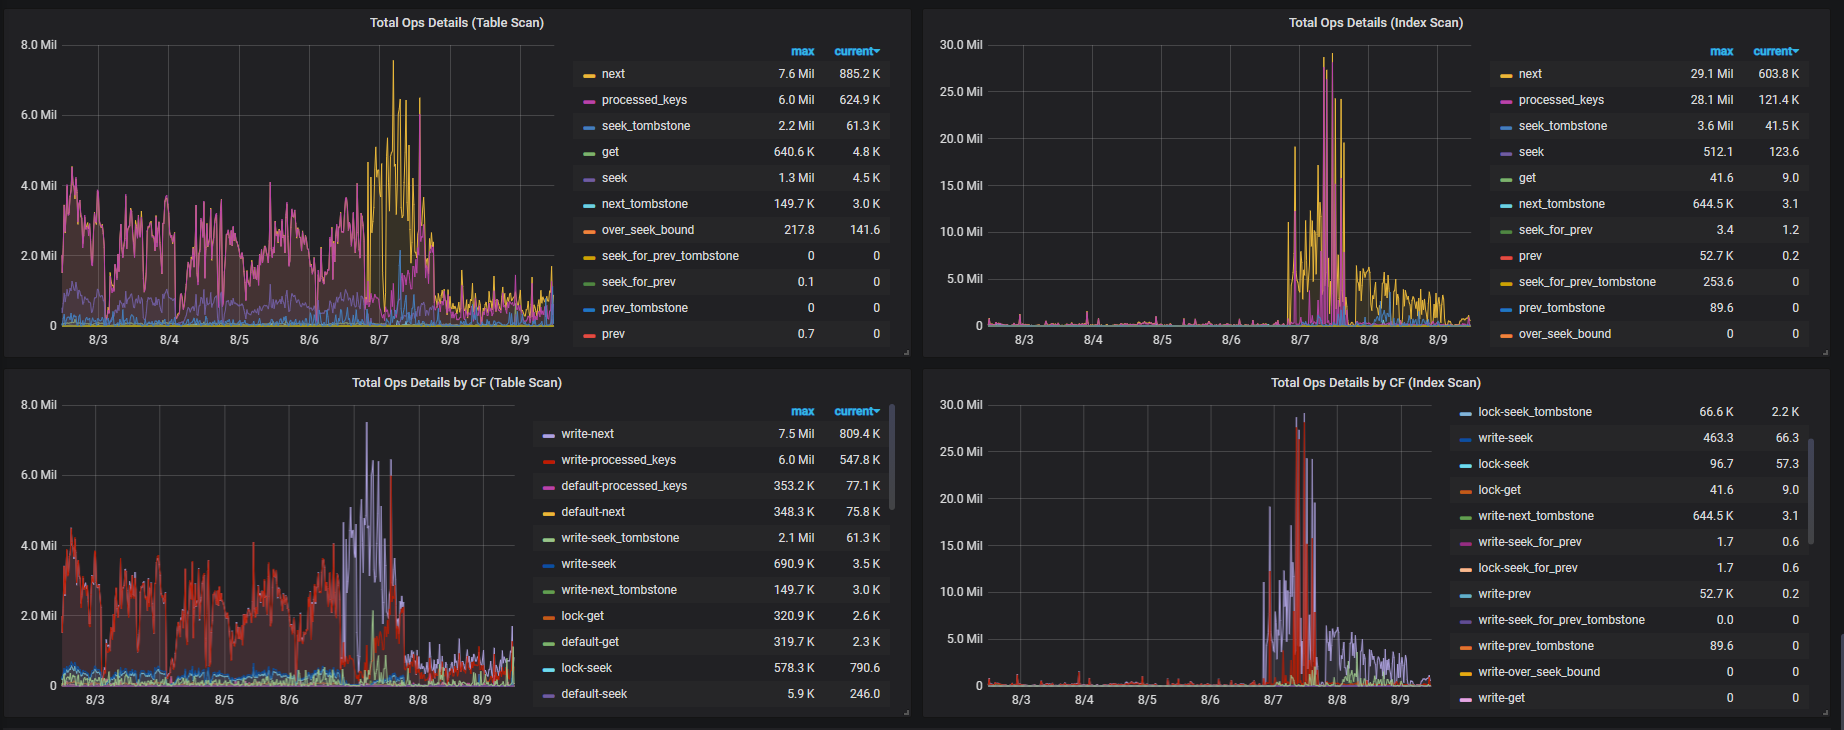The width and height of the screenshot is (1844, 730).
Task: Open the Total Ops Details (Index Scan) title menu
Action: [1375, 22]
